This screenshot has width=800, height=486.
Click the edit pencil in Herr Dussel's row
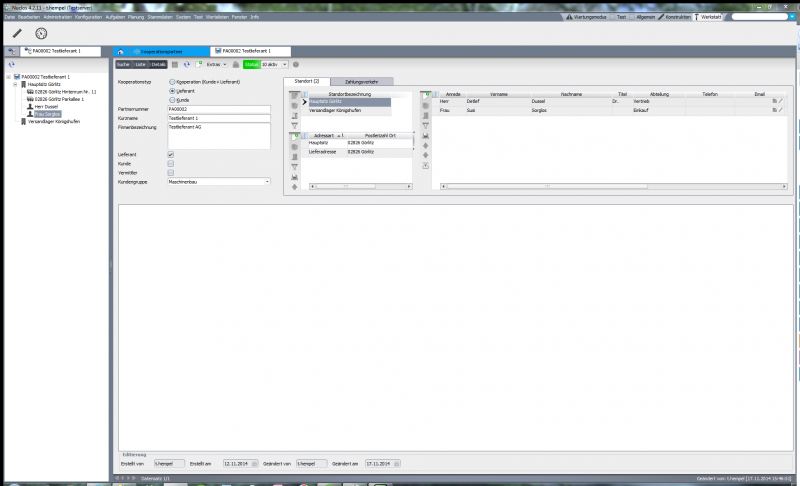tap(782, 101)
